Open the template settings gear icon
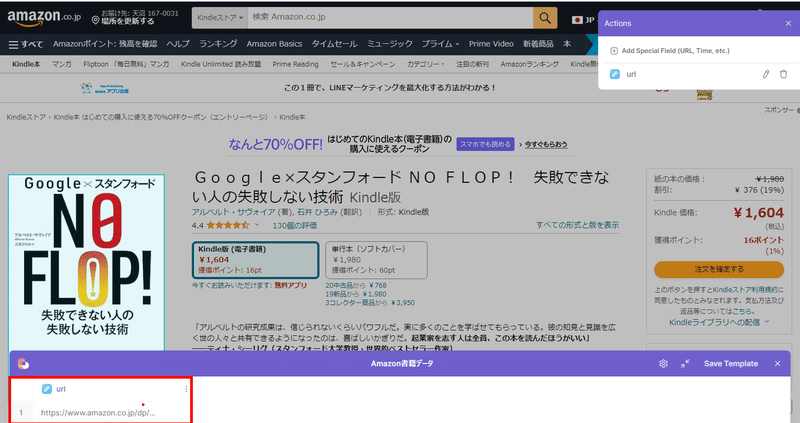 tap(663, 363)
